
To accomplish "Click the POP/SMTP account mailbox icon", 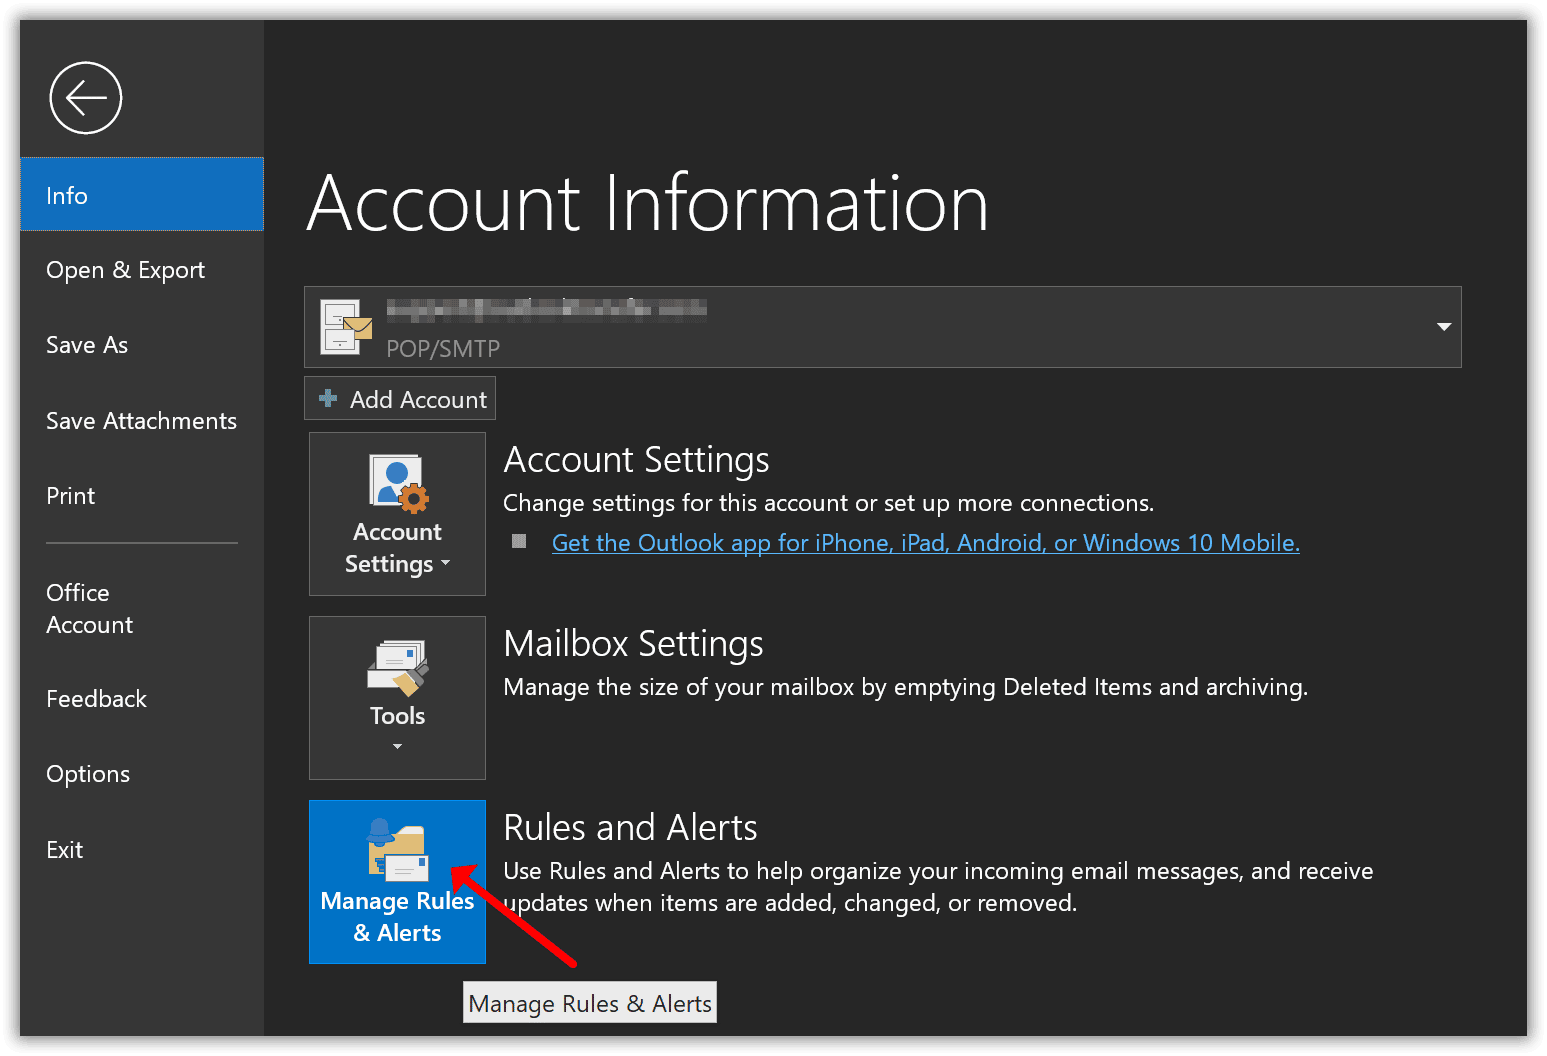I will [346, 327].
